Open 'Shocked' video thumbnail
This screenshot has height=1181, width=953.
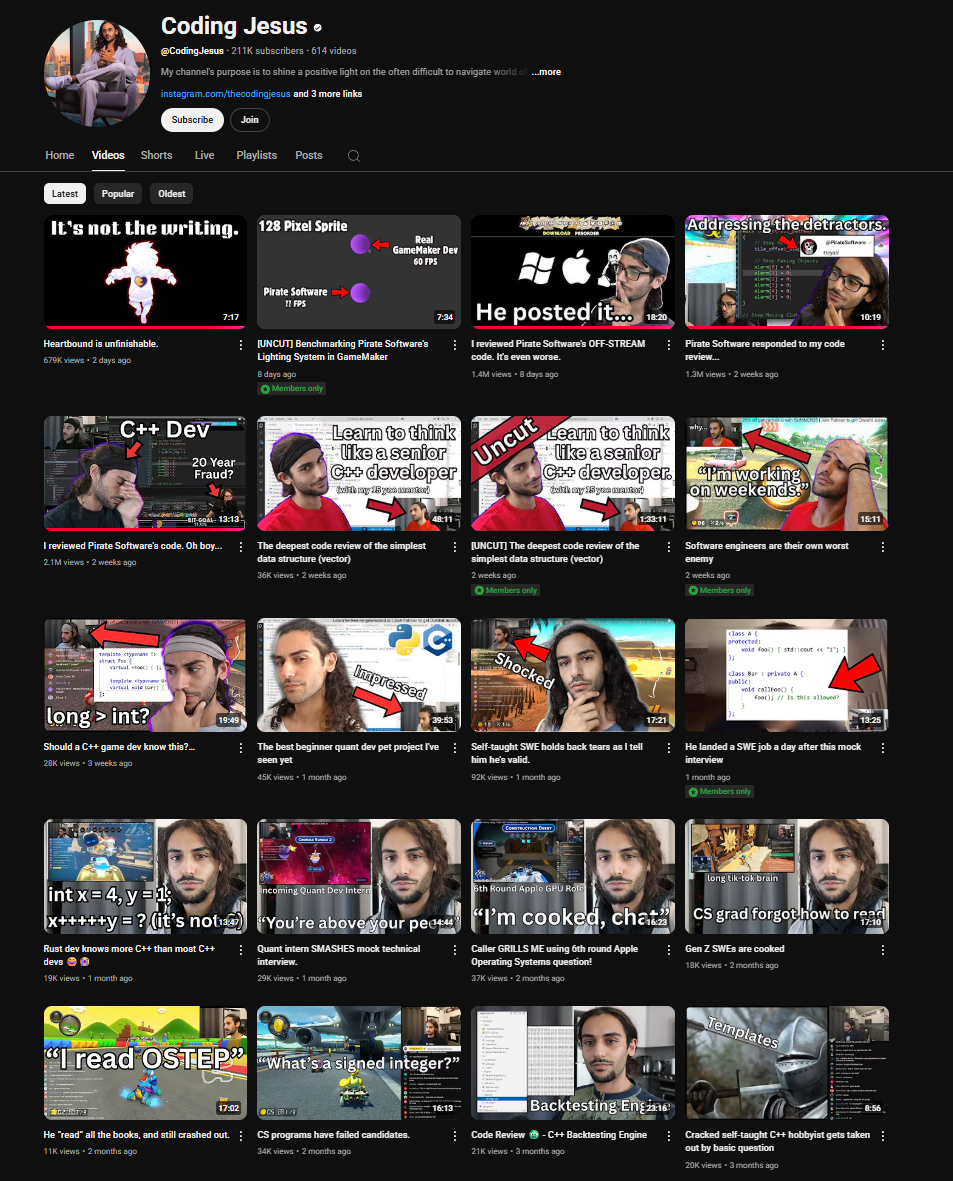573,675
